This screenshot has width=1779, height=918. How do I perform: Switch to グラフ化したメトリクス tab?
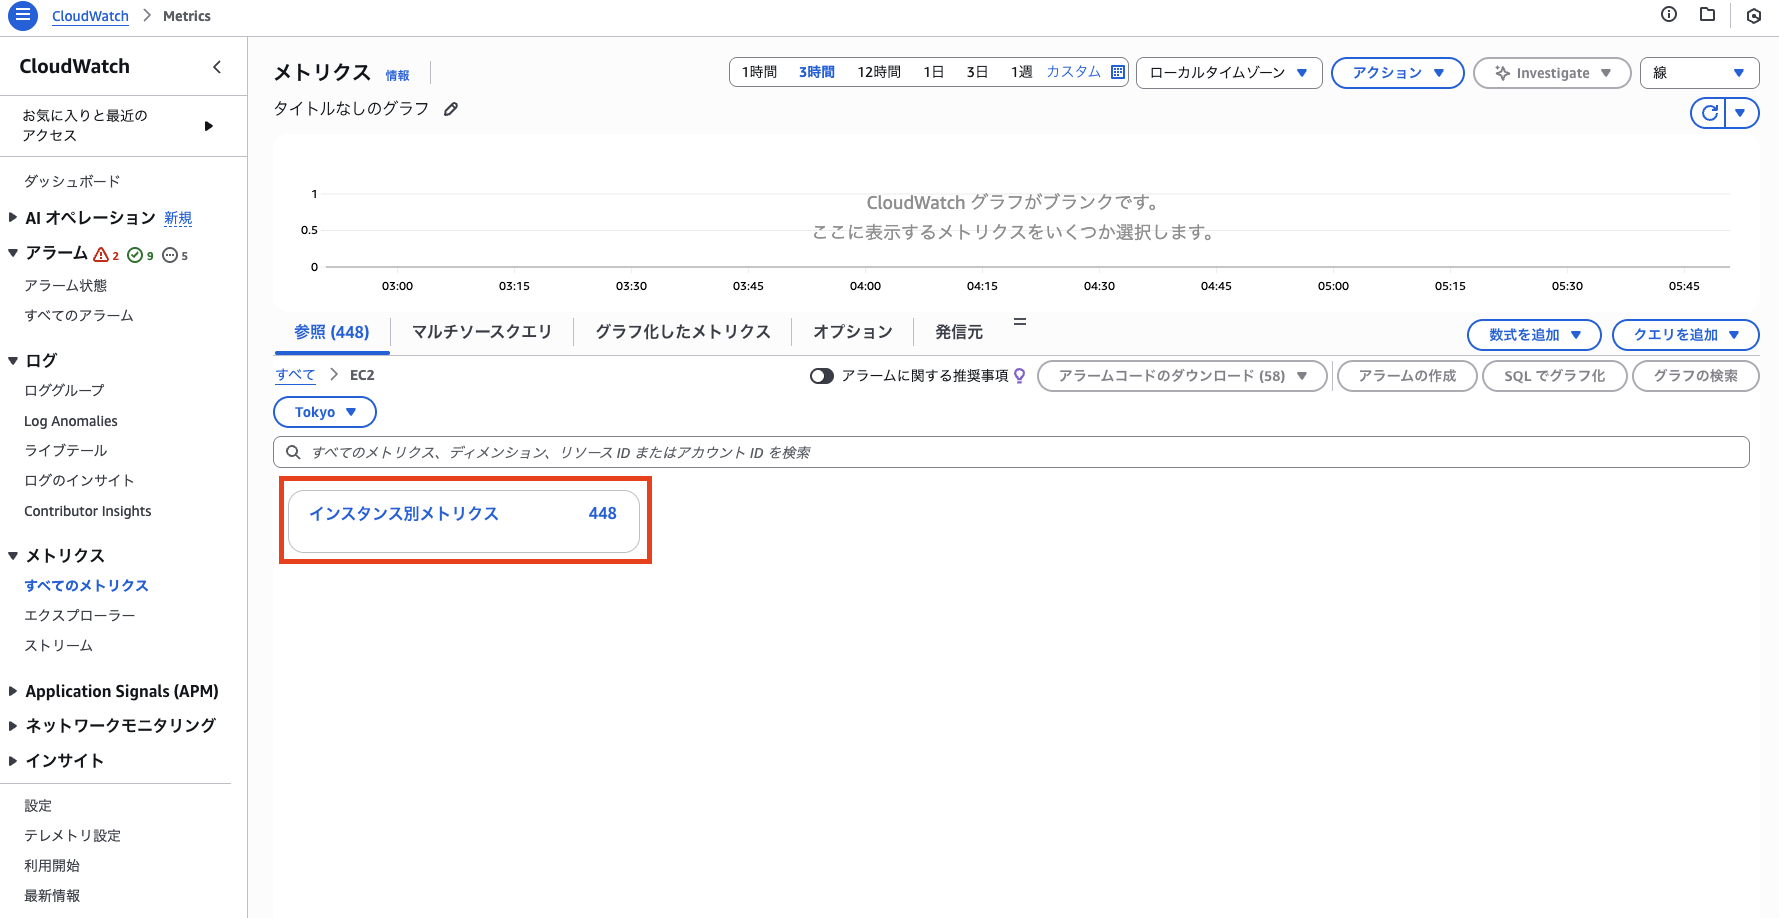682,332
